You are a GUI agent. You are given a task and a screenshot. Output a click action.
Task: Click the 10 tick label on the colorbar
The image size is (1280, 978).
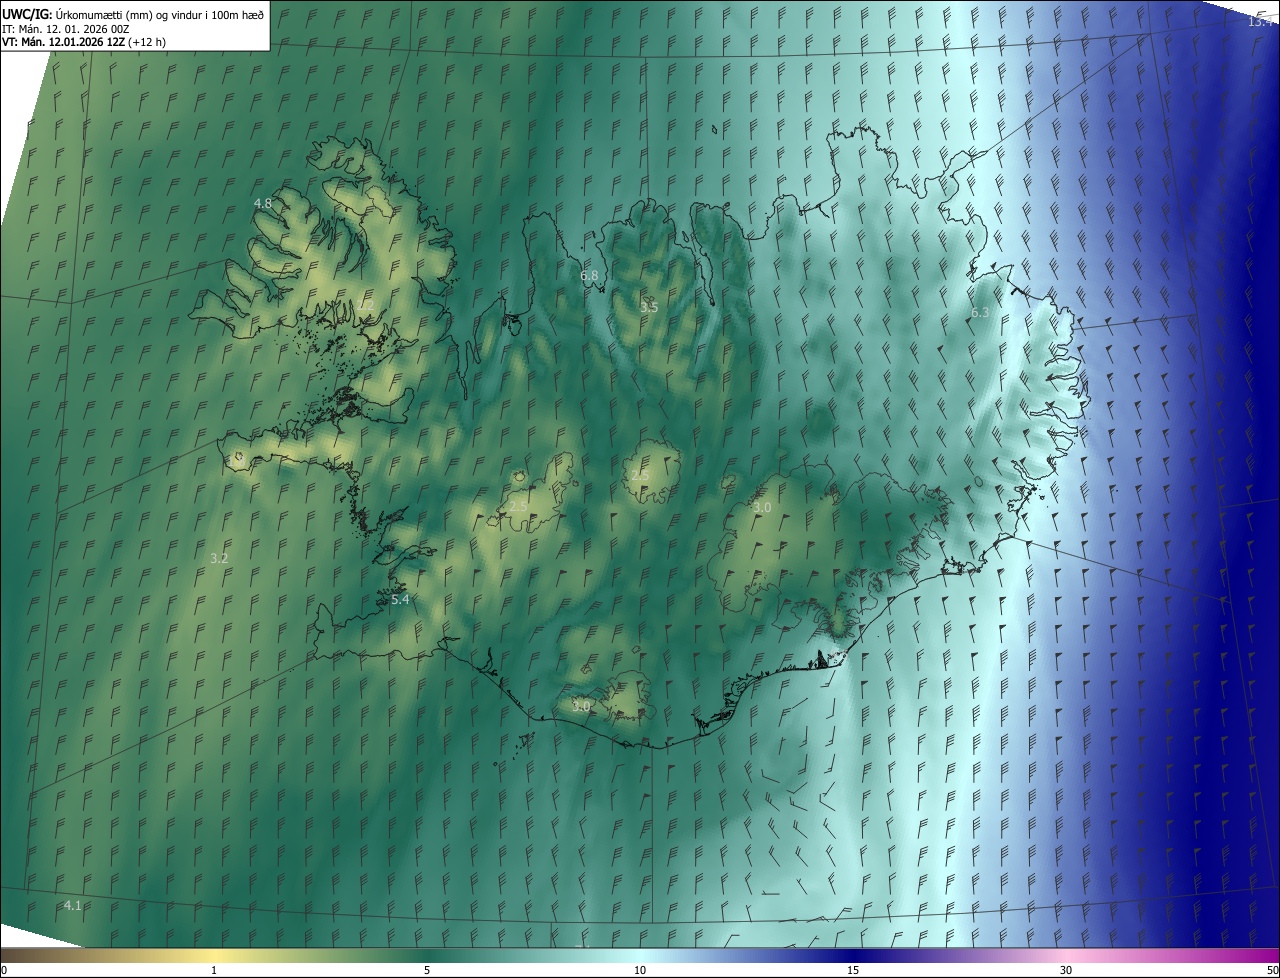pos(640,970)
